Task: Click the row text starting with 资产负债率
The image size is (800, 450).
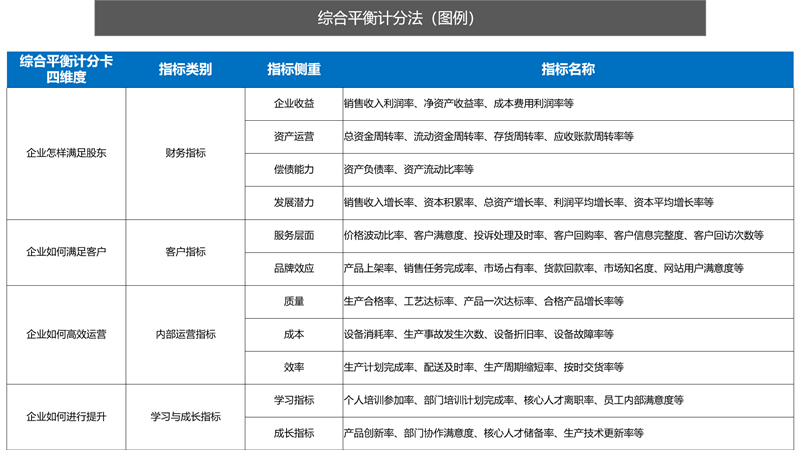Action: pos(408,169)
